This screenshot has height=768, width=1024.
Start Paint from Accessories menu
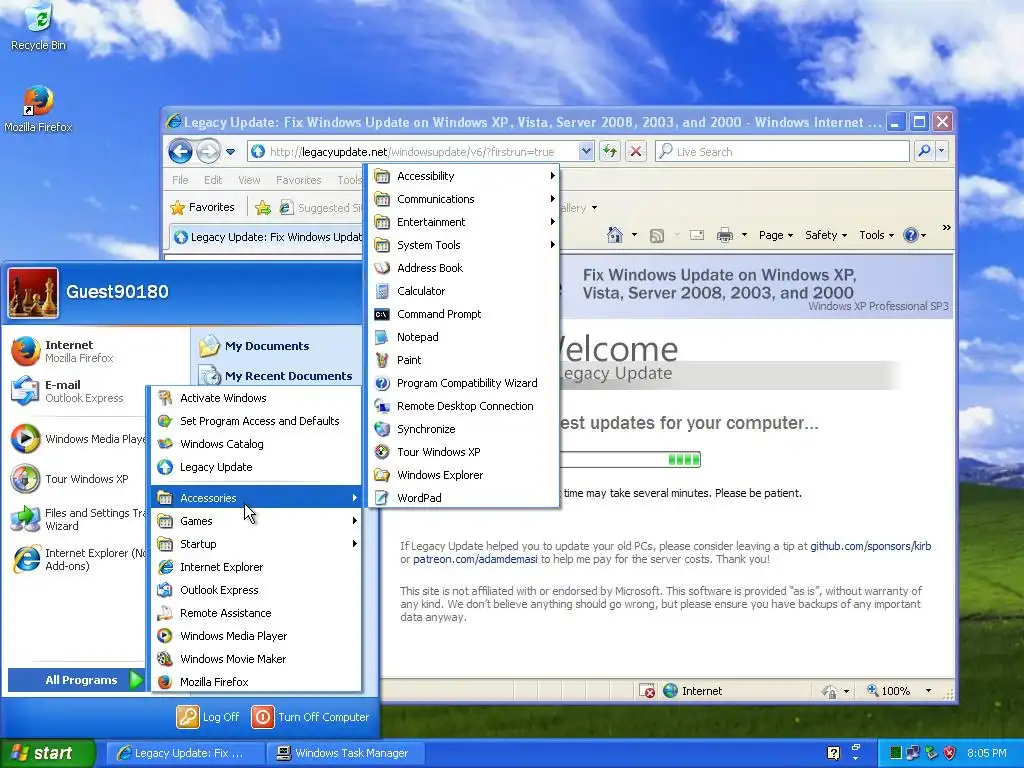464,360
